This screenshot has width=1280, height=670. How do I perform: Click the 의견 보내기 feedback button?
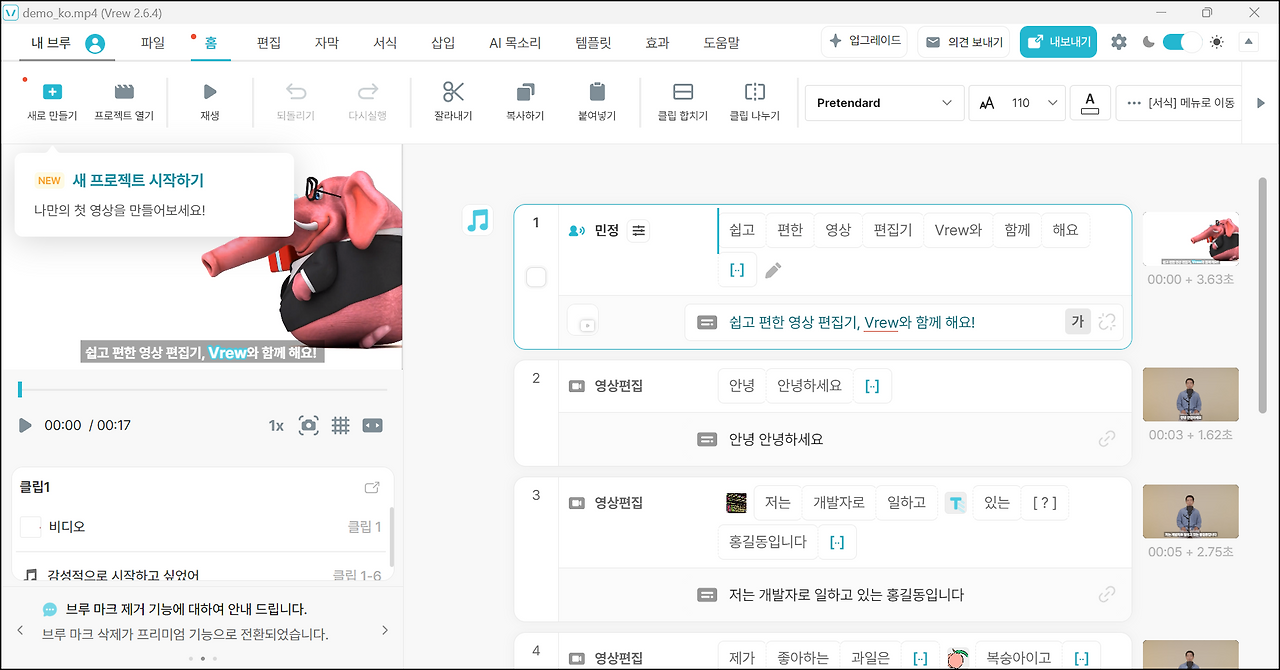click(962, 42)
